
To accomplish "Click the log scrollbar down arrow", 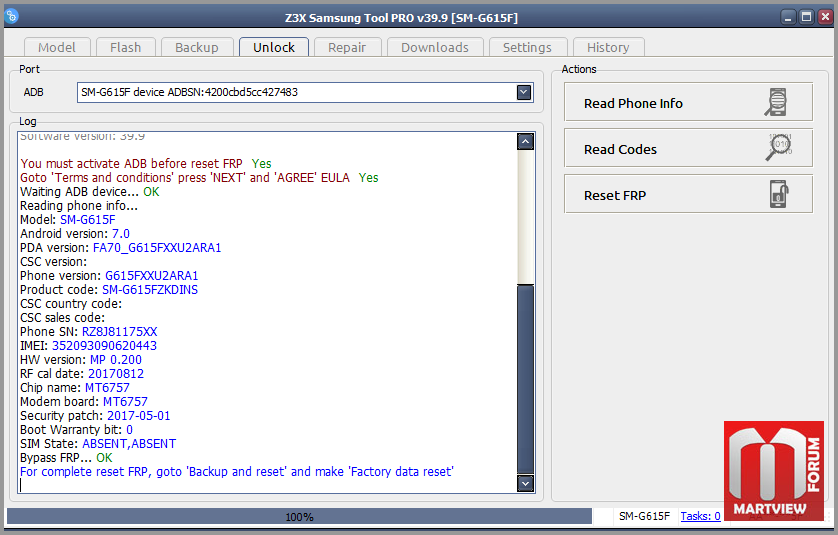I will 525,483.
